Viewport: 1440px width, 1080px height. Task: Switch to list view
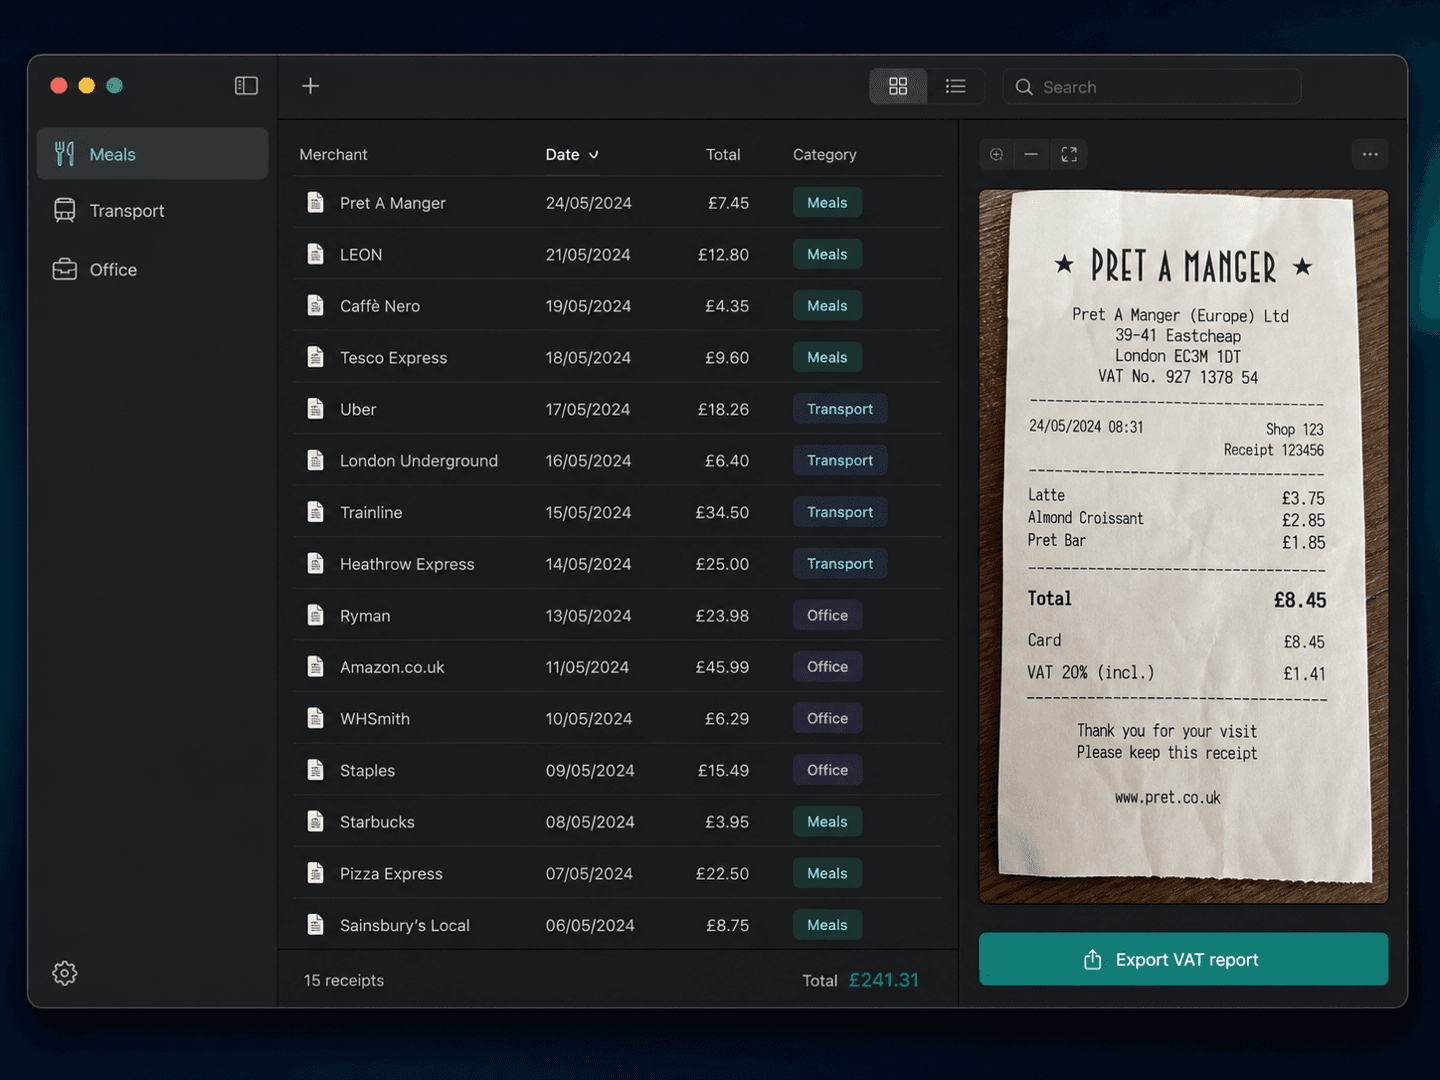(x=955, y=87)
